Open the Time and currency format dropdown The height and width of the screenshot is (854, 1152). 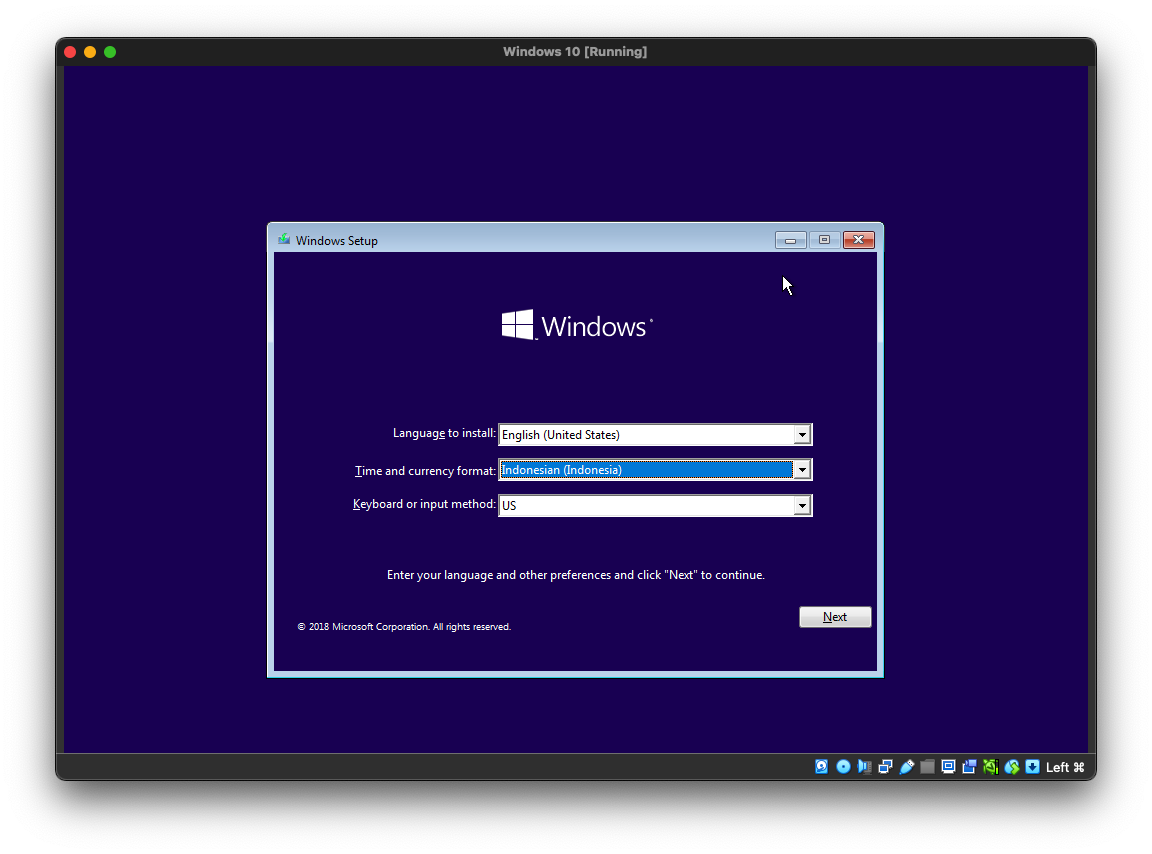click(x=801, y=470)
